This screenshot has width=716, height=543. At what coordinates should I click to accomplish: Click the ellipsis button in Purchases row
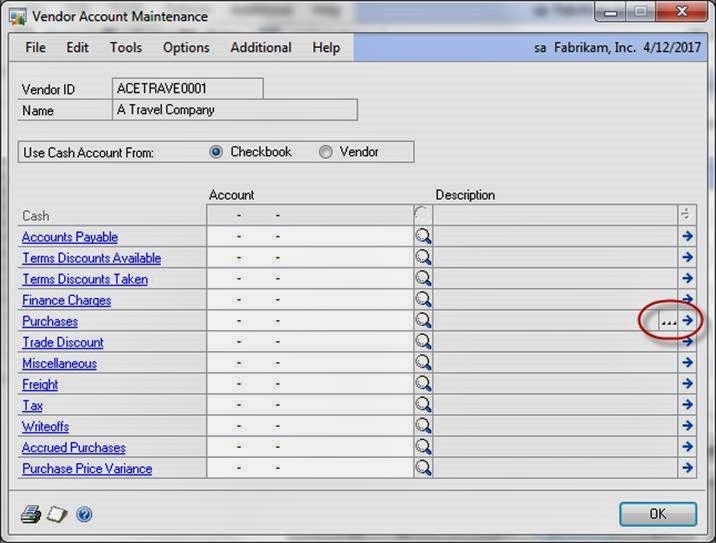coord(669,321)
